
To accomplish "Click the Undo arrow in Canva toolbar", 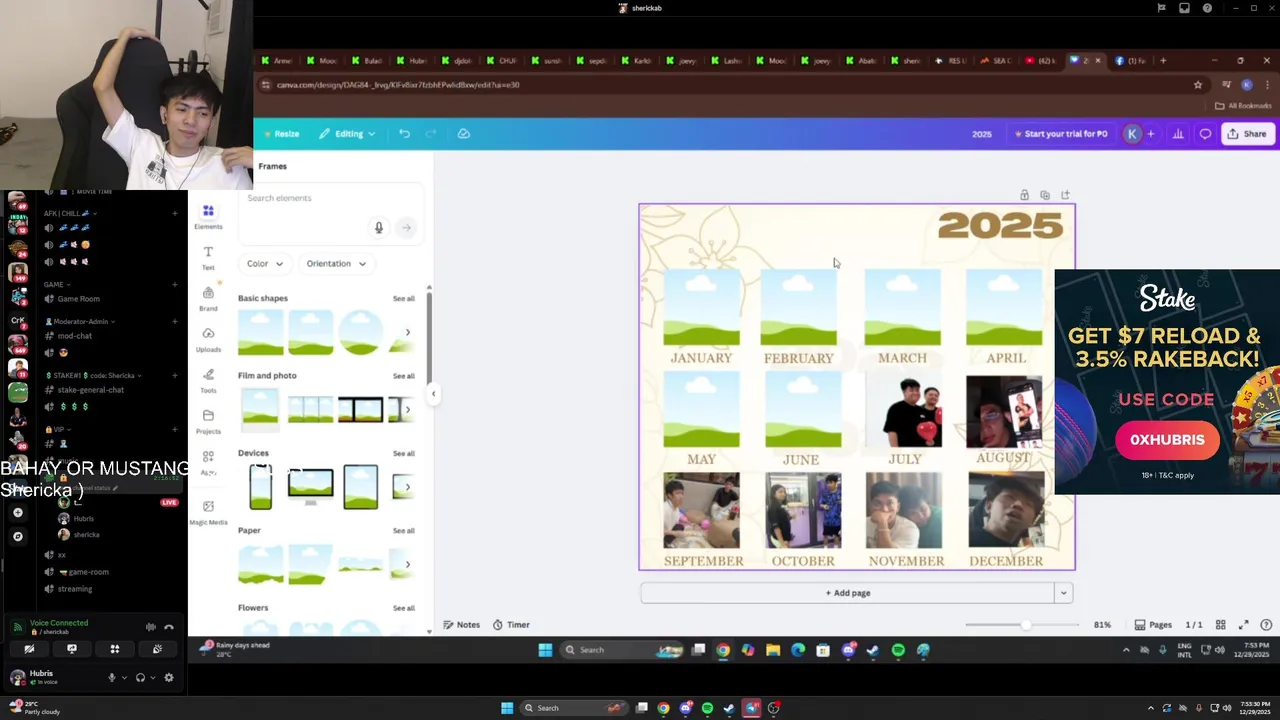I will coord(404,134).
